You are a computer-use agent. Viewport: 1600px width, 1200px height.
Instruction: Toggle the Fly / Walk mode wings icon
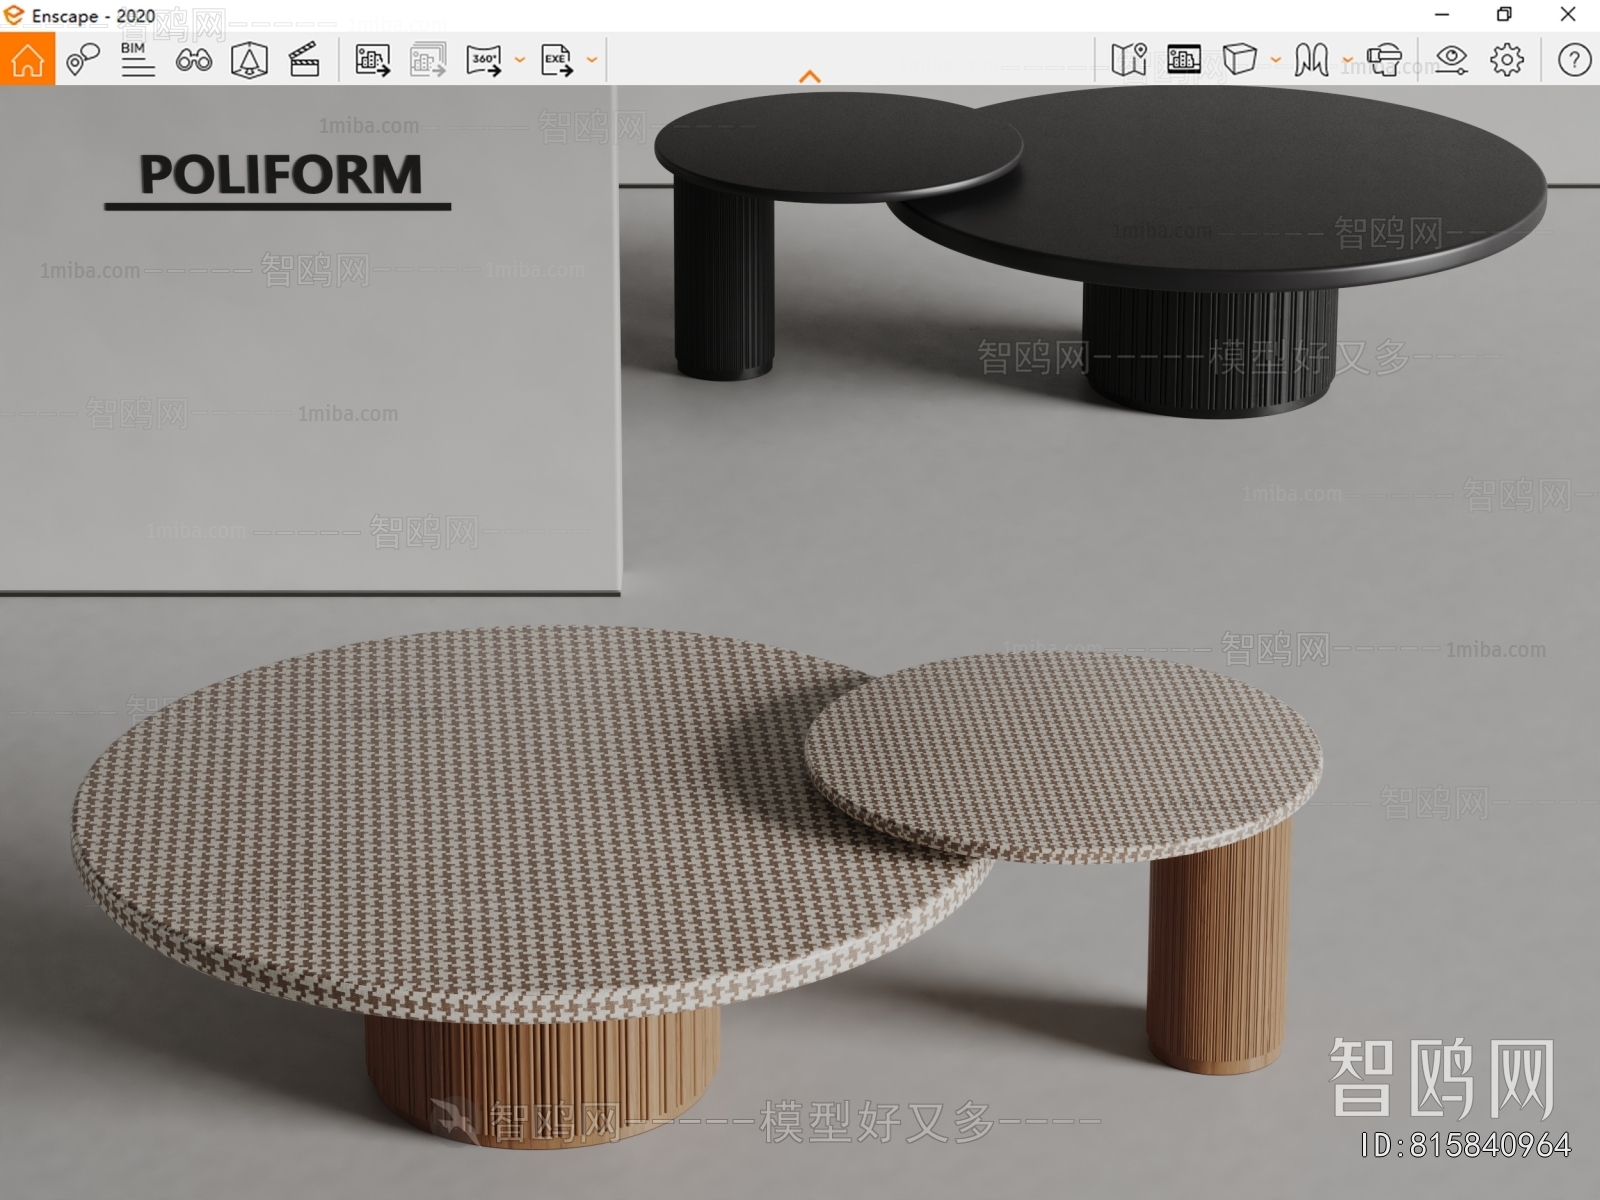pyautogui.click(x=1311, y=60)
